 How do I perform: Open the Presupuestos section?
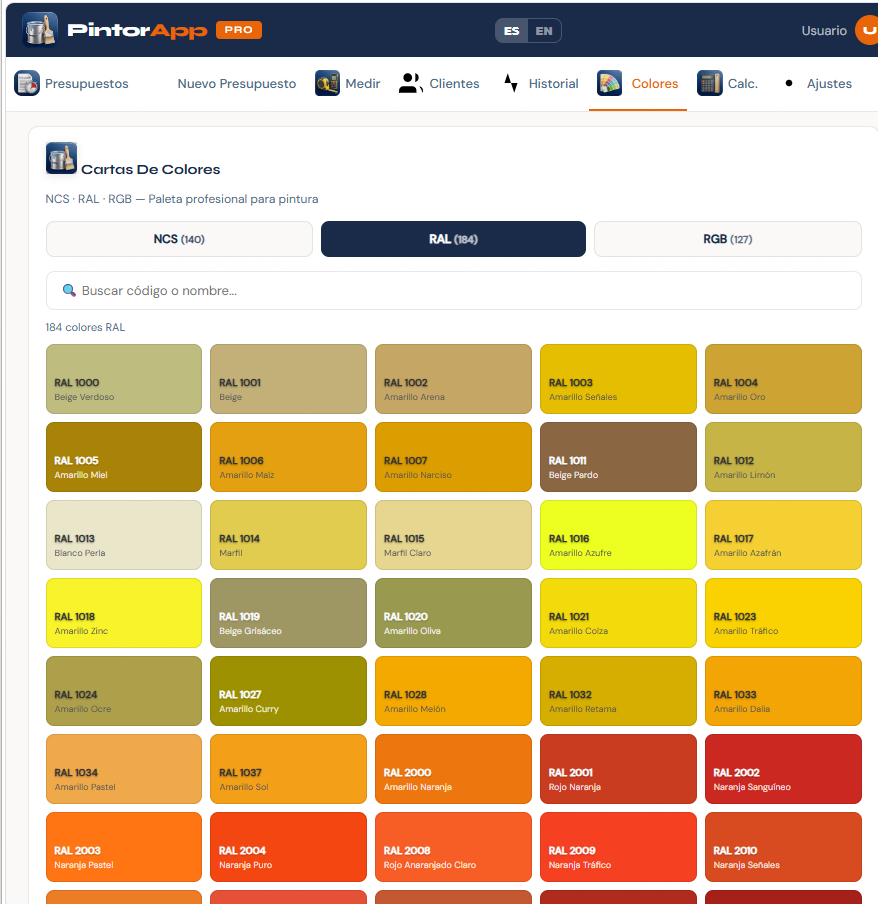(x=71, y=84)
